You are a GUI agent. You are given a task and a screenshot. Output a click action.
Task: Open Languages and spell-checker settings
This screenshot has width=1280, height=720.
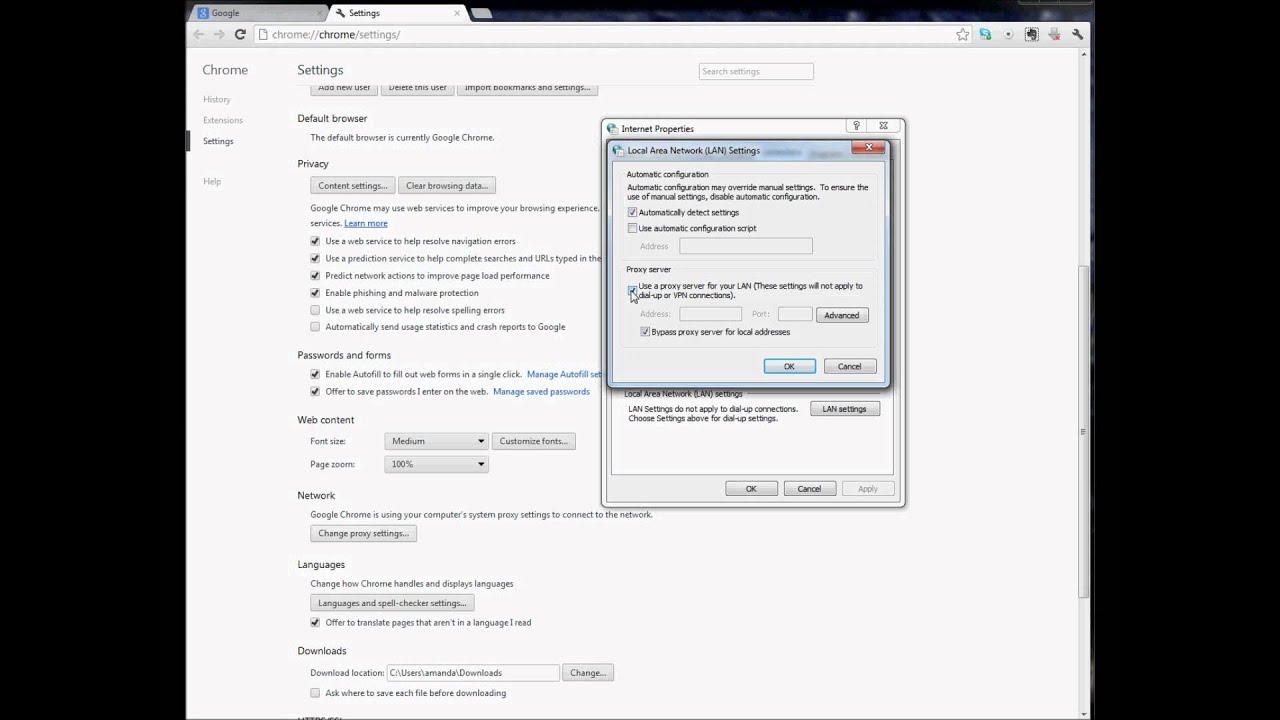point(392,603)
